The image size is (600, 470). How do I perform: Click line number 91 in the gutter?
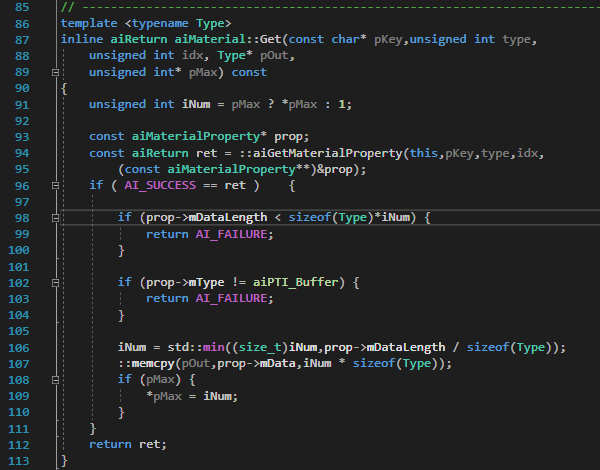point(22,105)
